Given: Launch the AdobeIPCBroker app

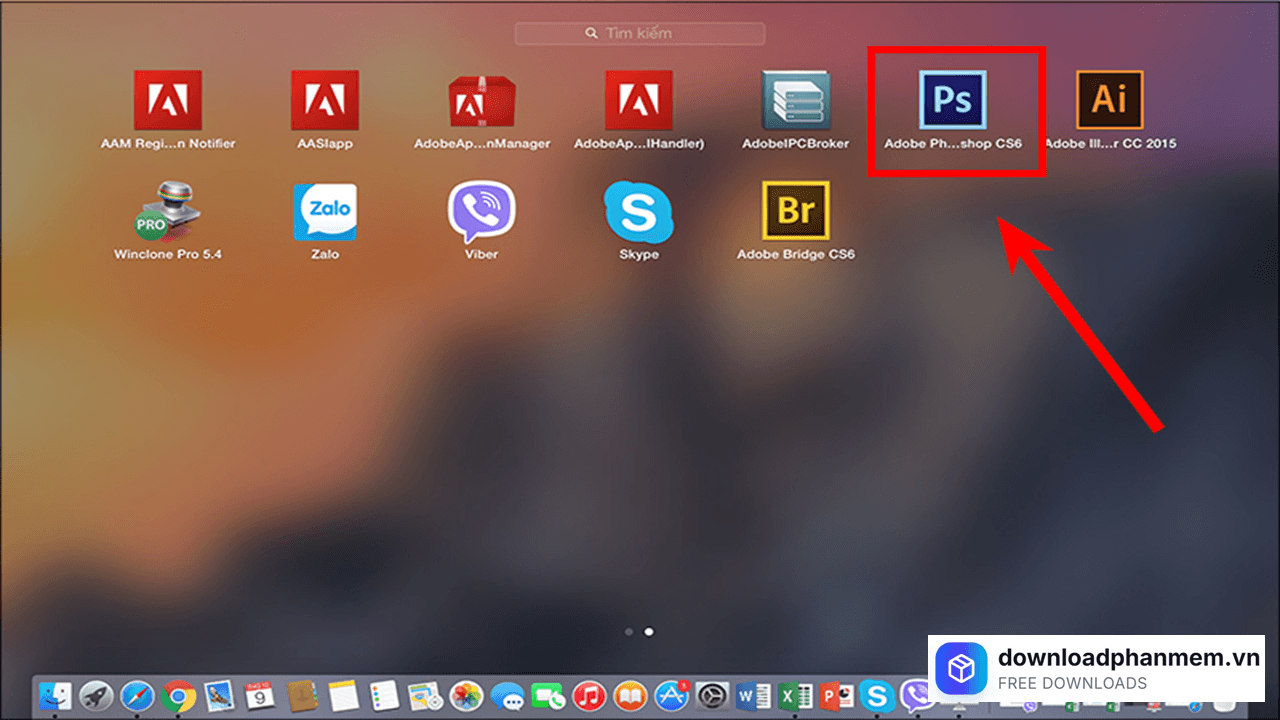Looking at the screenshot, I should tap(795, 100).
